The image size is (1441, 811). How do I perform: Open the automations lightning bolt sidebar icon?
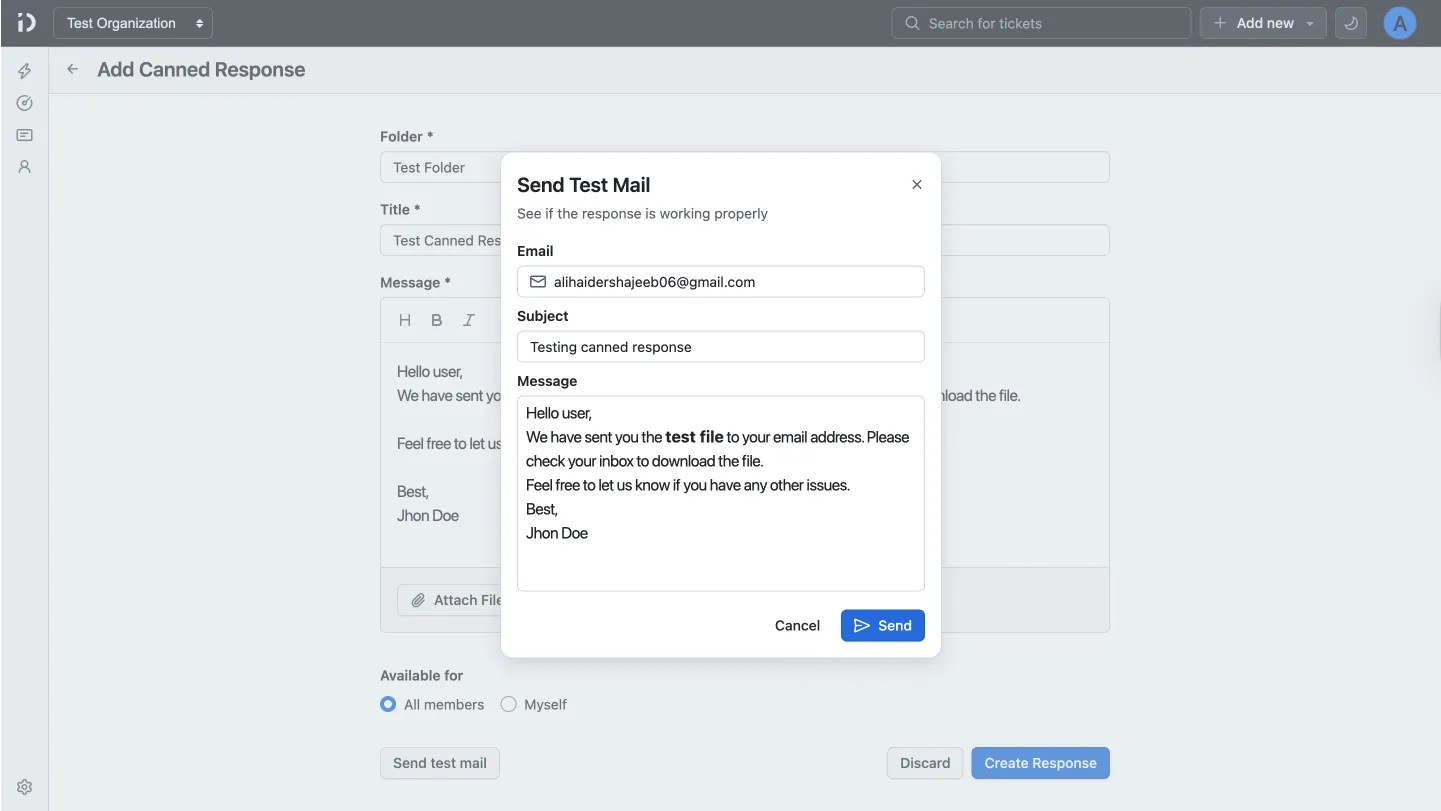(x=24, y=70)
